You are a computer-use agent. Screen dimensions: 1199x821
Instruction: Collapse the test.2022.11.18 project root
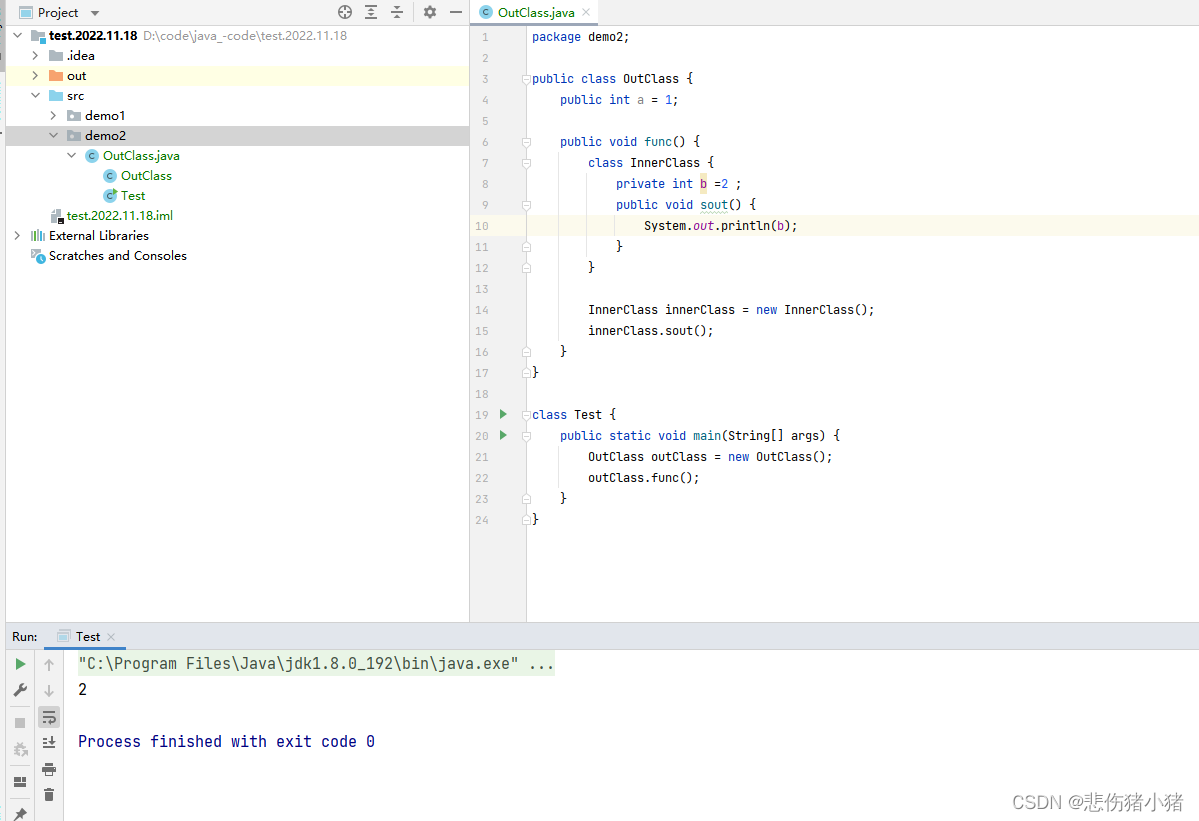coord(18,35)
